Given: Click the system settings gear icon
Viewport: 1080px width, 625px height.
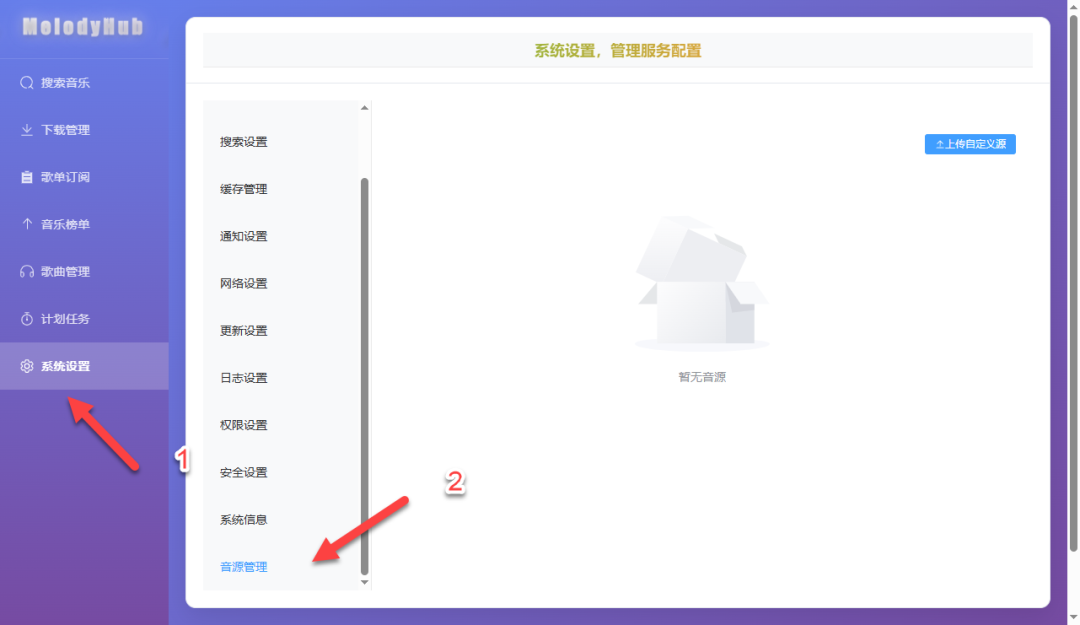Looking at the screenshot, I should (x=27, y=366).
